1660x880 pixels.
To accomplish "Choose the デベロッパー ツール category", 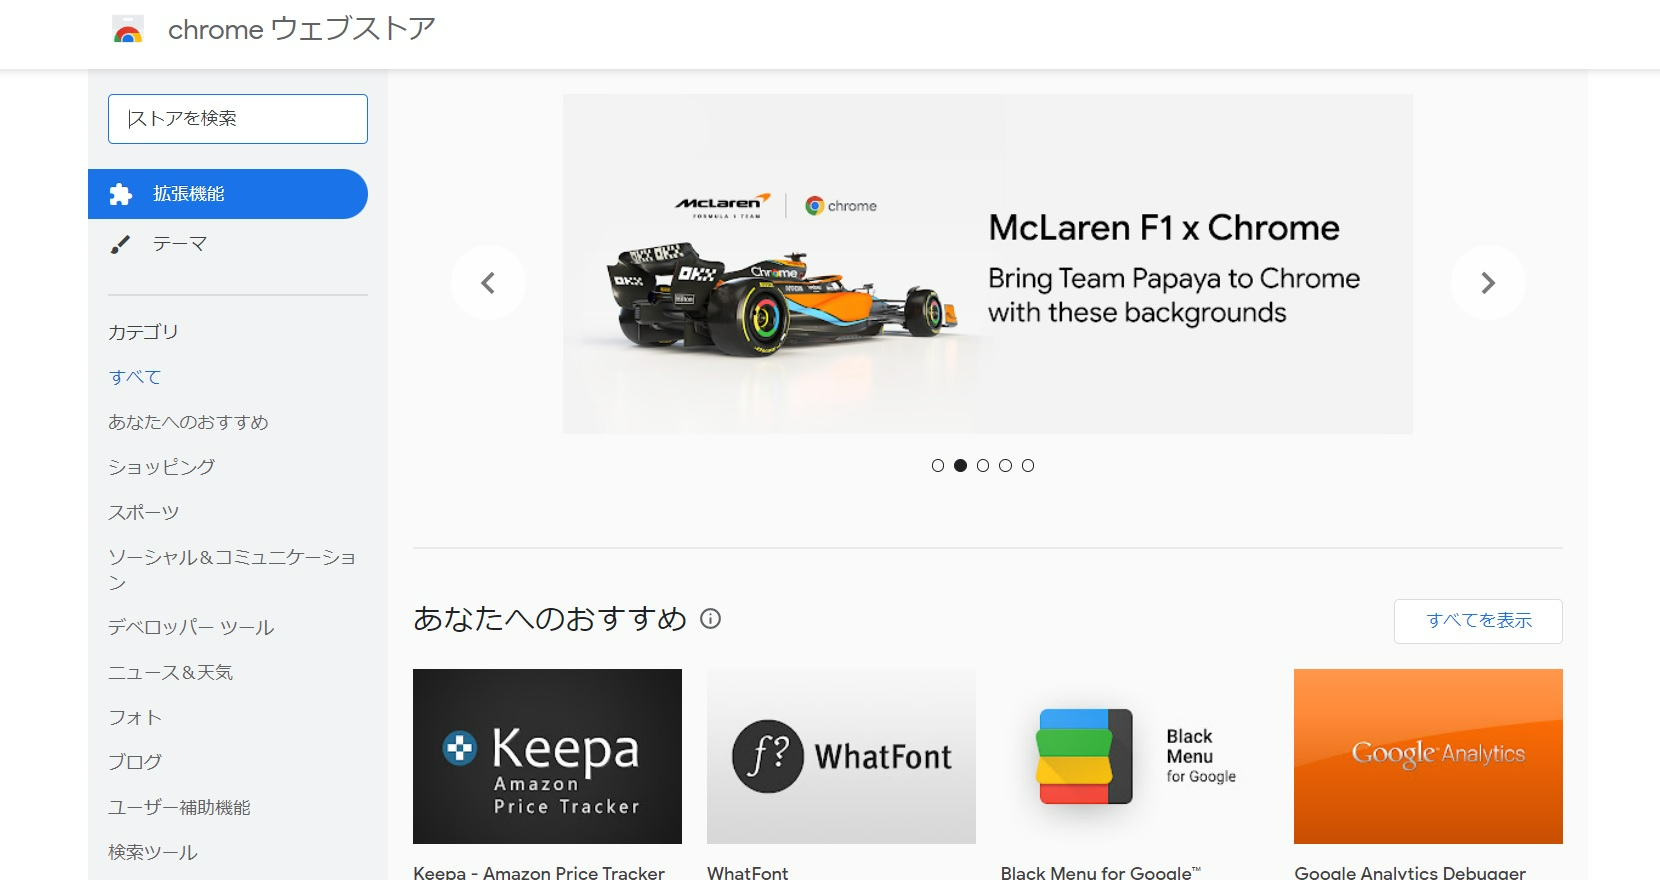I will click(x=191, y=627).
